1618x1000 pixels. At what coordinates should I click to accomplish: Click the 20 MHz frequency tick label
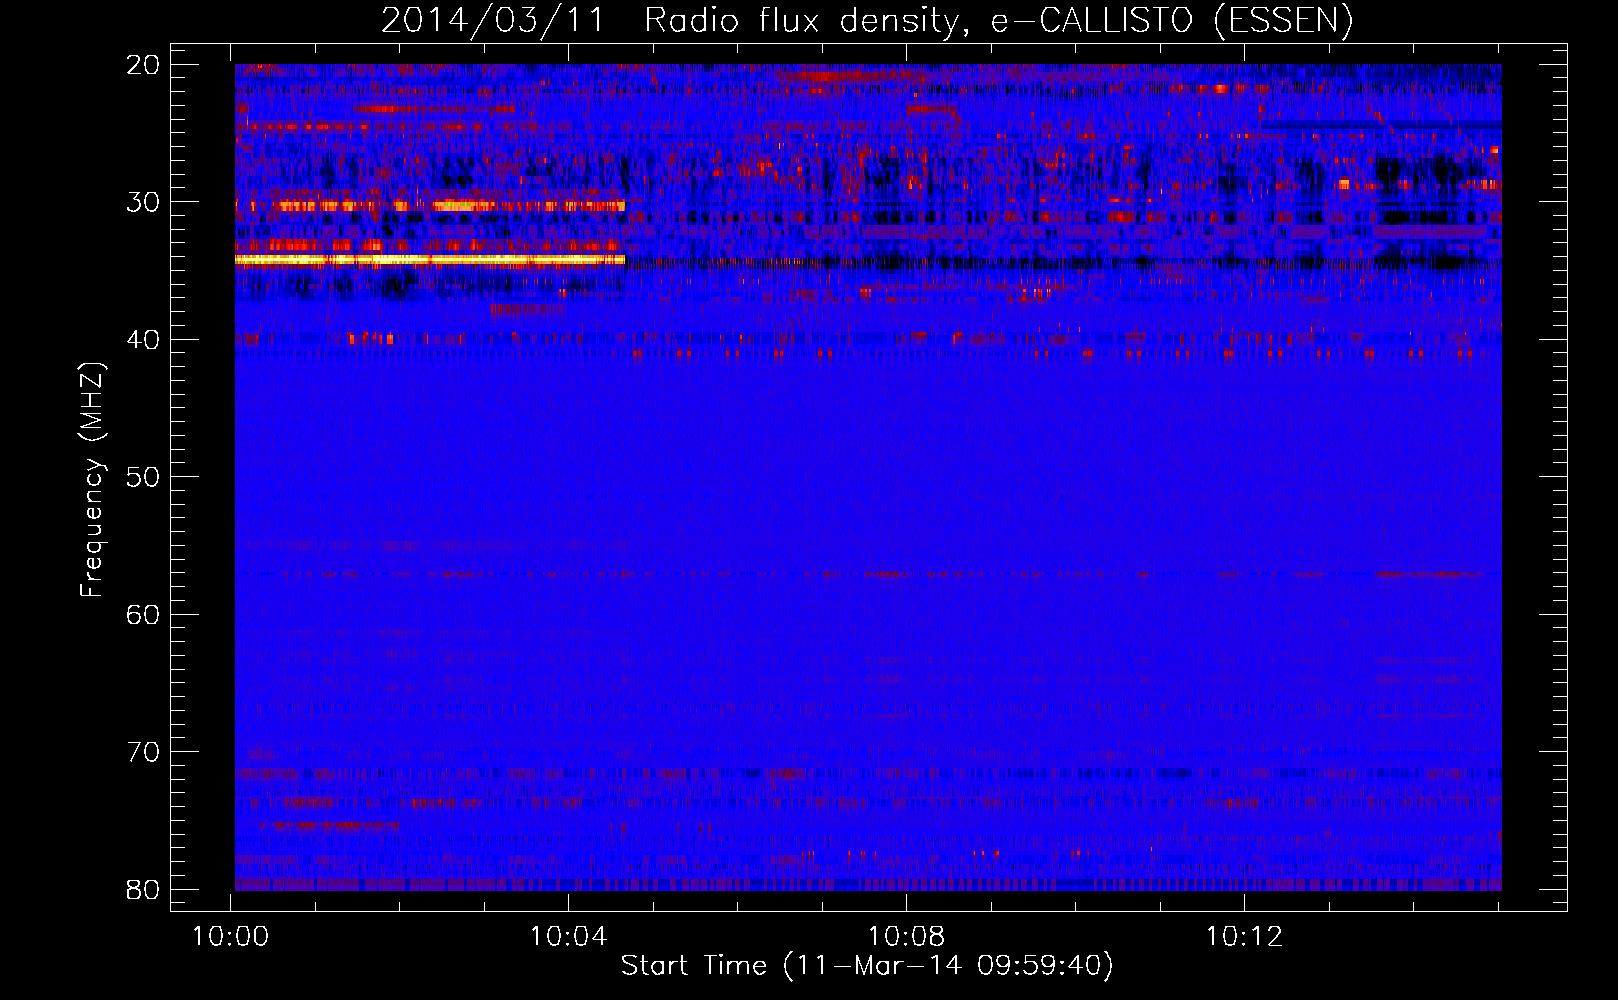coord(143,65)
